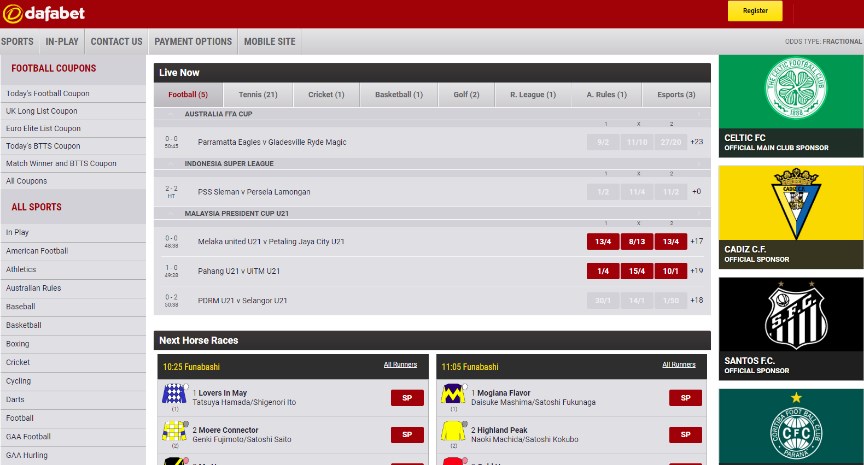
Task: Show +17 more markets for Melaka united
Action: tap(696, 241)
